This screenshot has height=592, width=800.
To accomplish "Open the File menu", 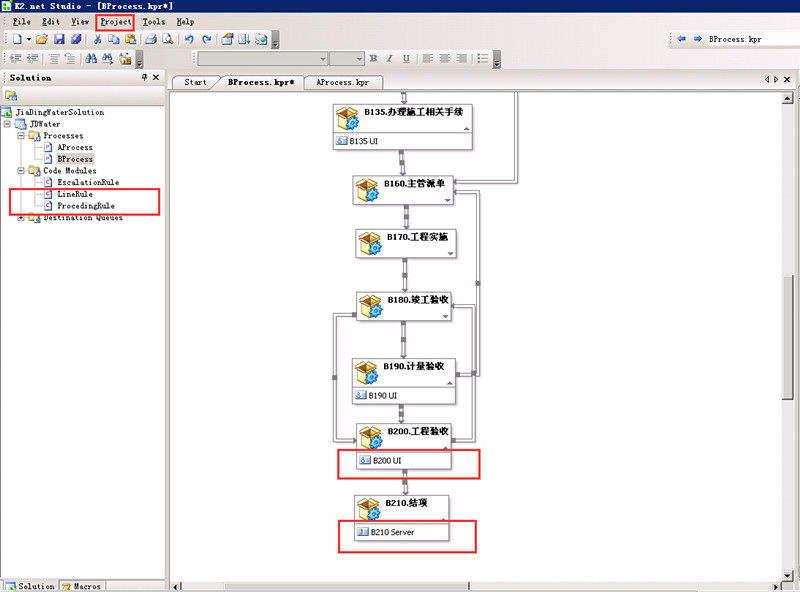I will tap(21, 21).
